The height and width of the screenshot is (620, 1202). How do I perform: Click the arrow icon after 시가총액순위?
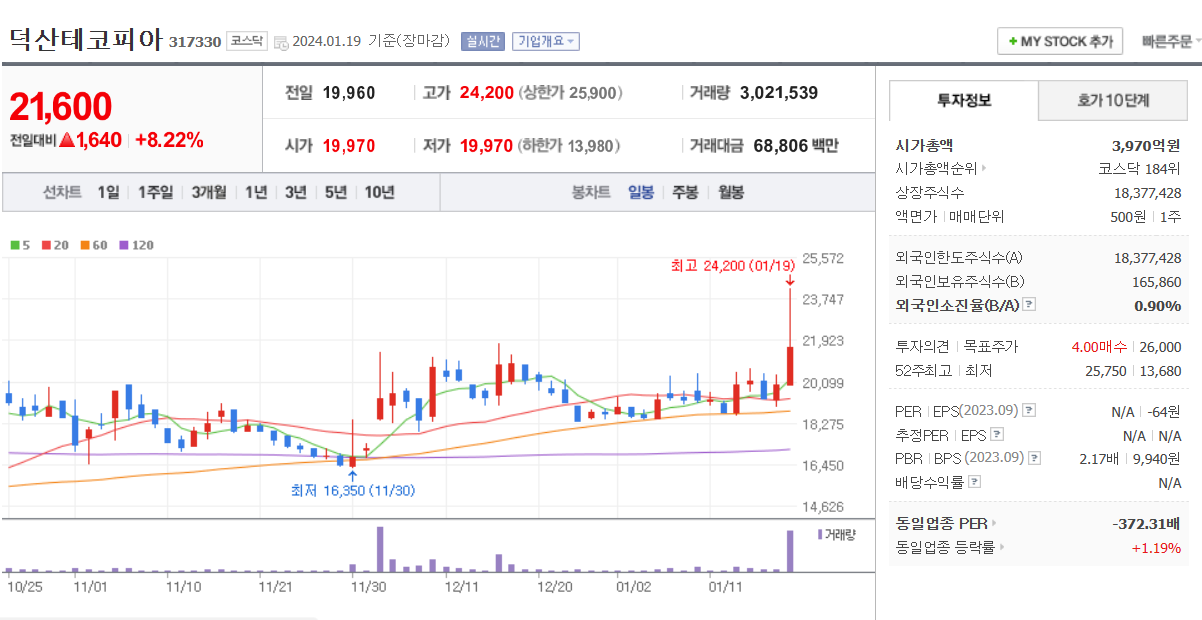(x=984, y=169)
